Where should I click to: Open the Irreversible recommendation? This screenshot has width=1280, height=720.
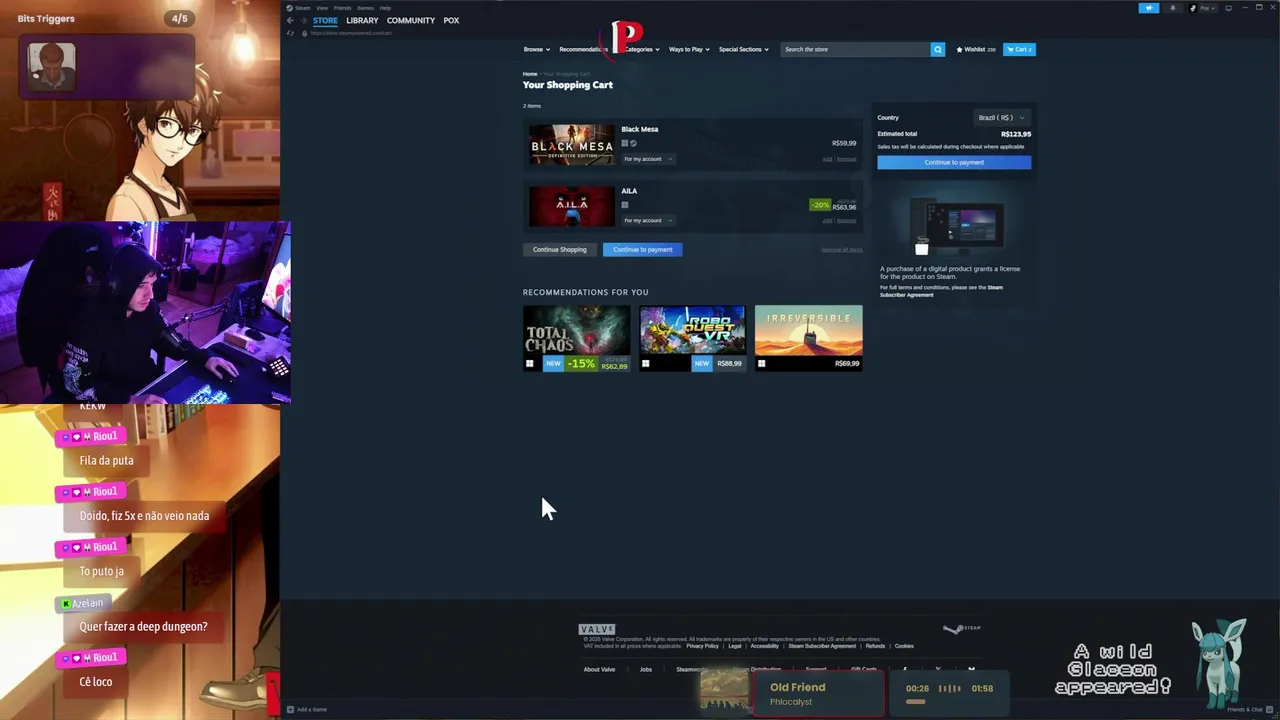[x=808, y=338]
